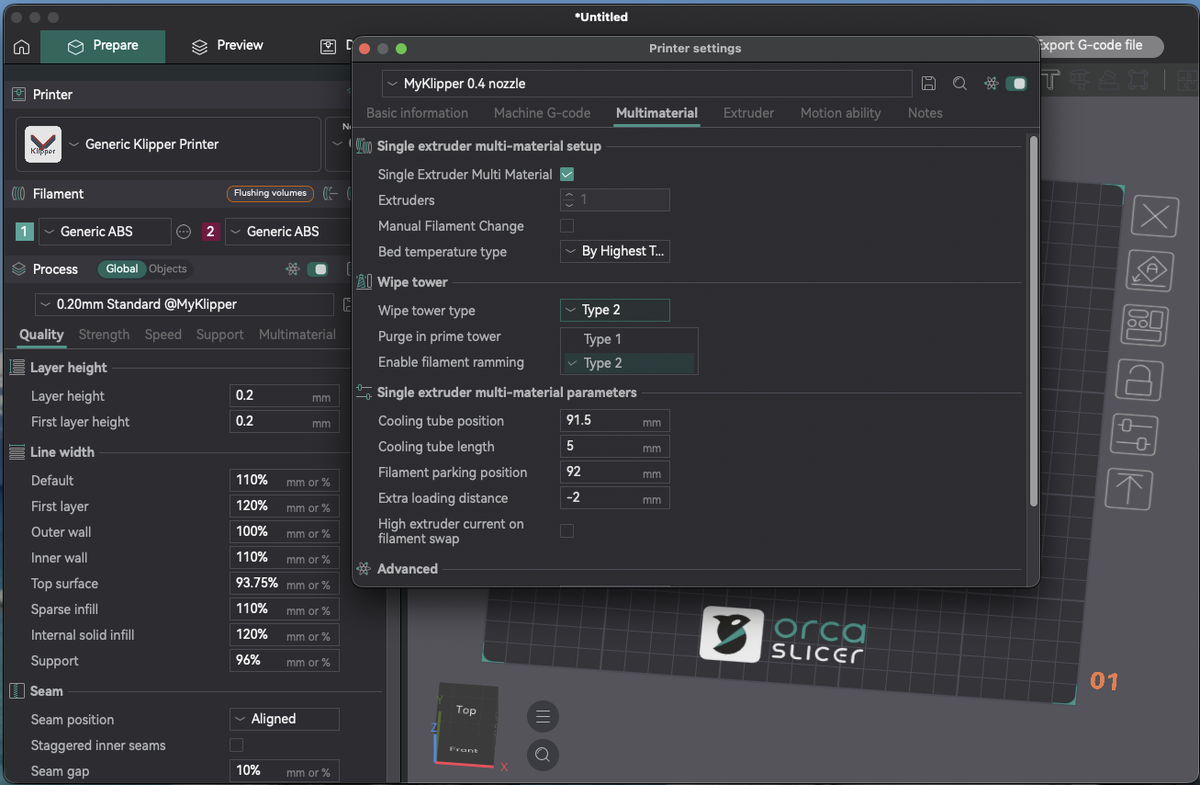Open the Seam position Aligned dropdown

tap(284, 719)
